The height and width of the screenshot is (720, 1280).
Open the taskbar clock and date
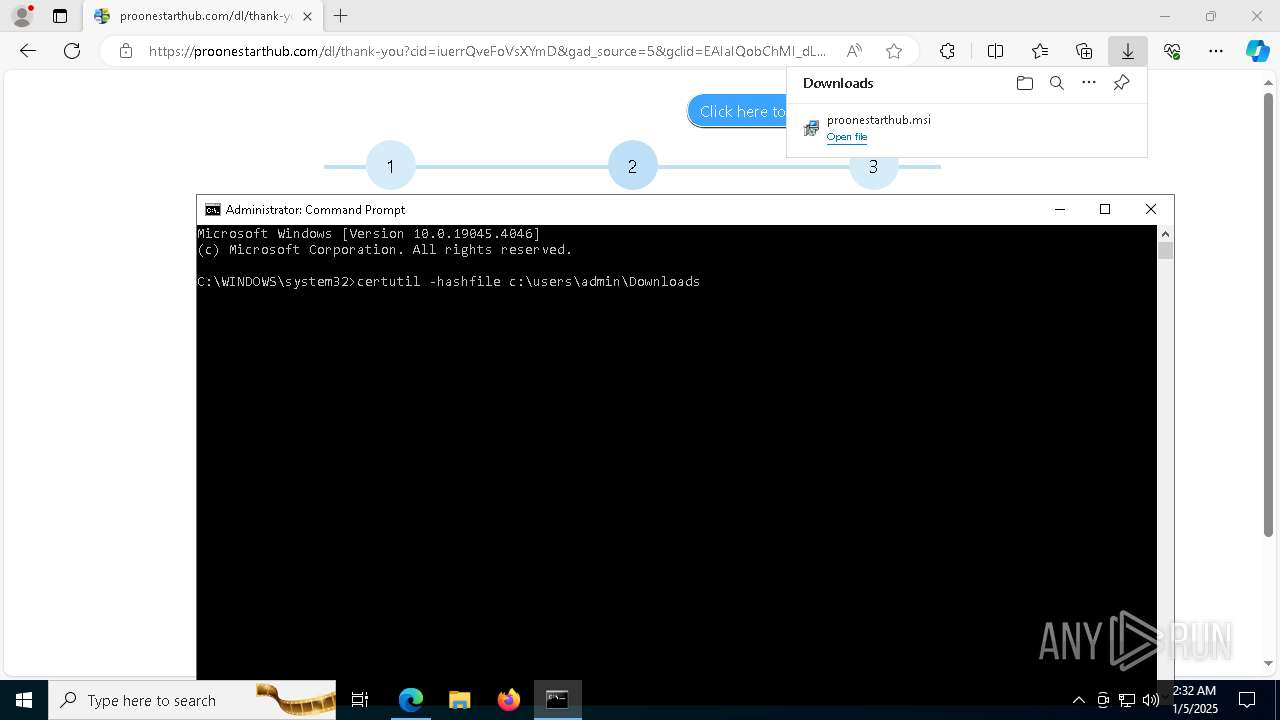click(1194, 700)
